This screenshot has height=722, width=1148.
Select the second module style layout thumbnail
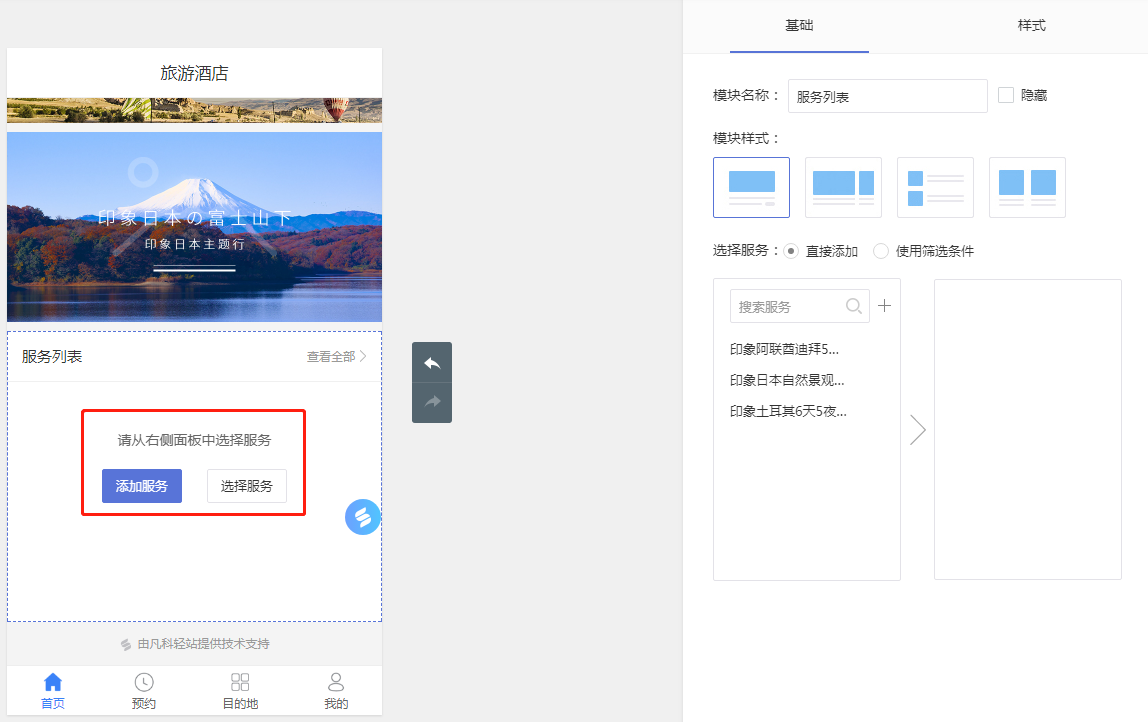(x=843, y=187)
